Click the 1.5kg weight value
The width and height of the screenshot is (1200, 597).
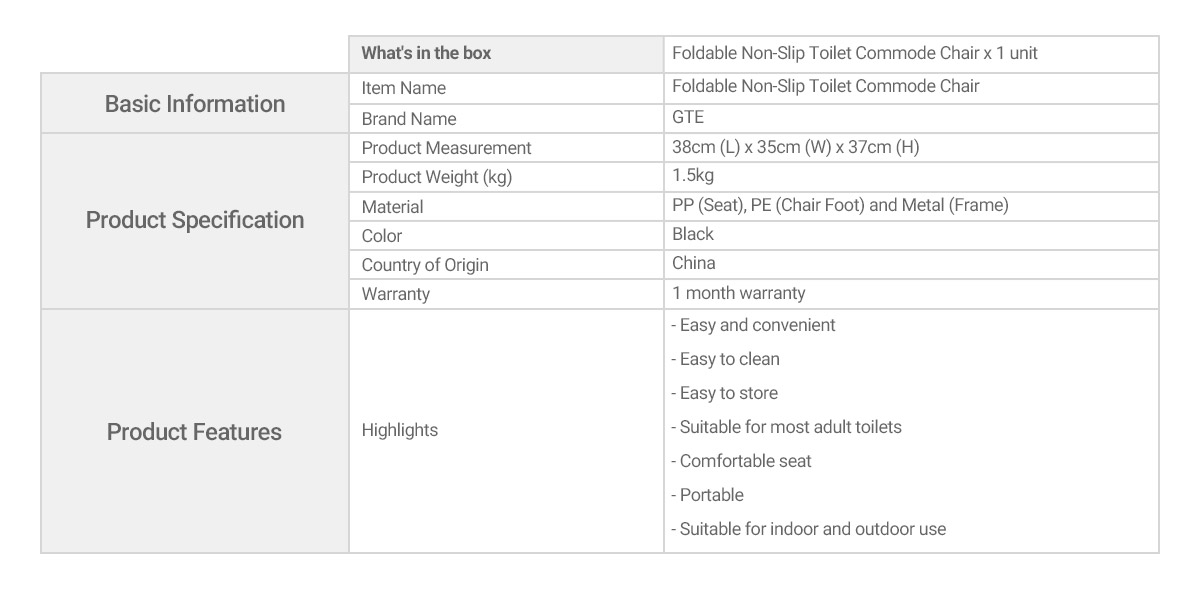click(x=693, y=176)
